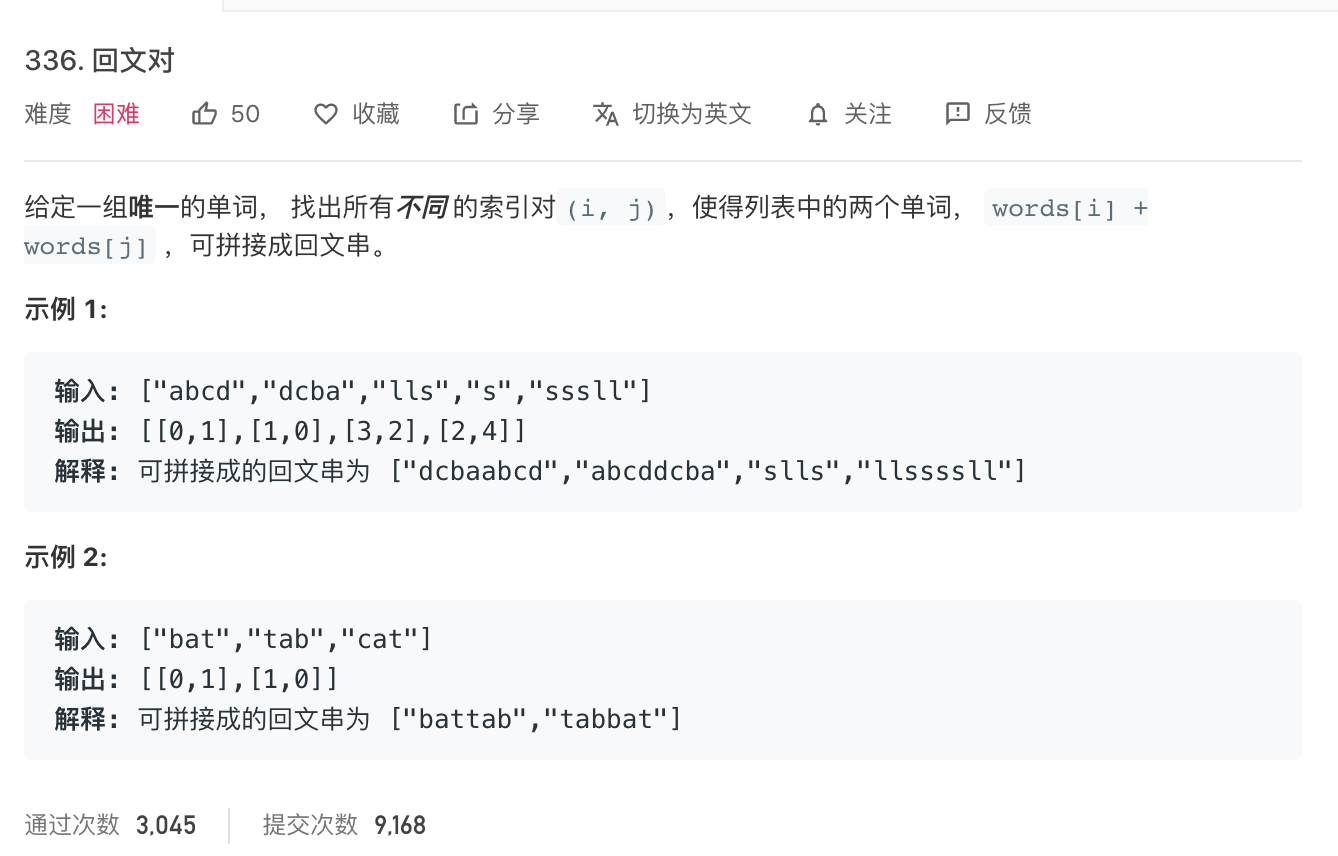Click the 示例 1 input line
The image size is (1338, 856).
[353, 390]
